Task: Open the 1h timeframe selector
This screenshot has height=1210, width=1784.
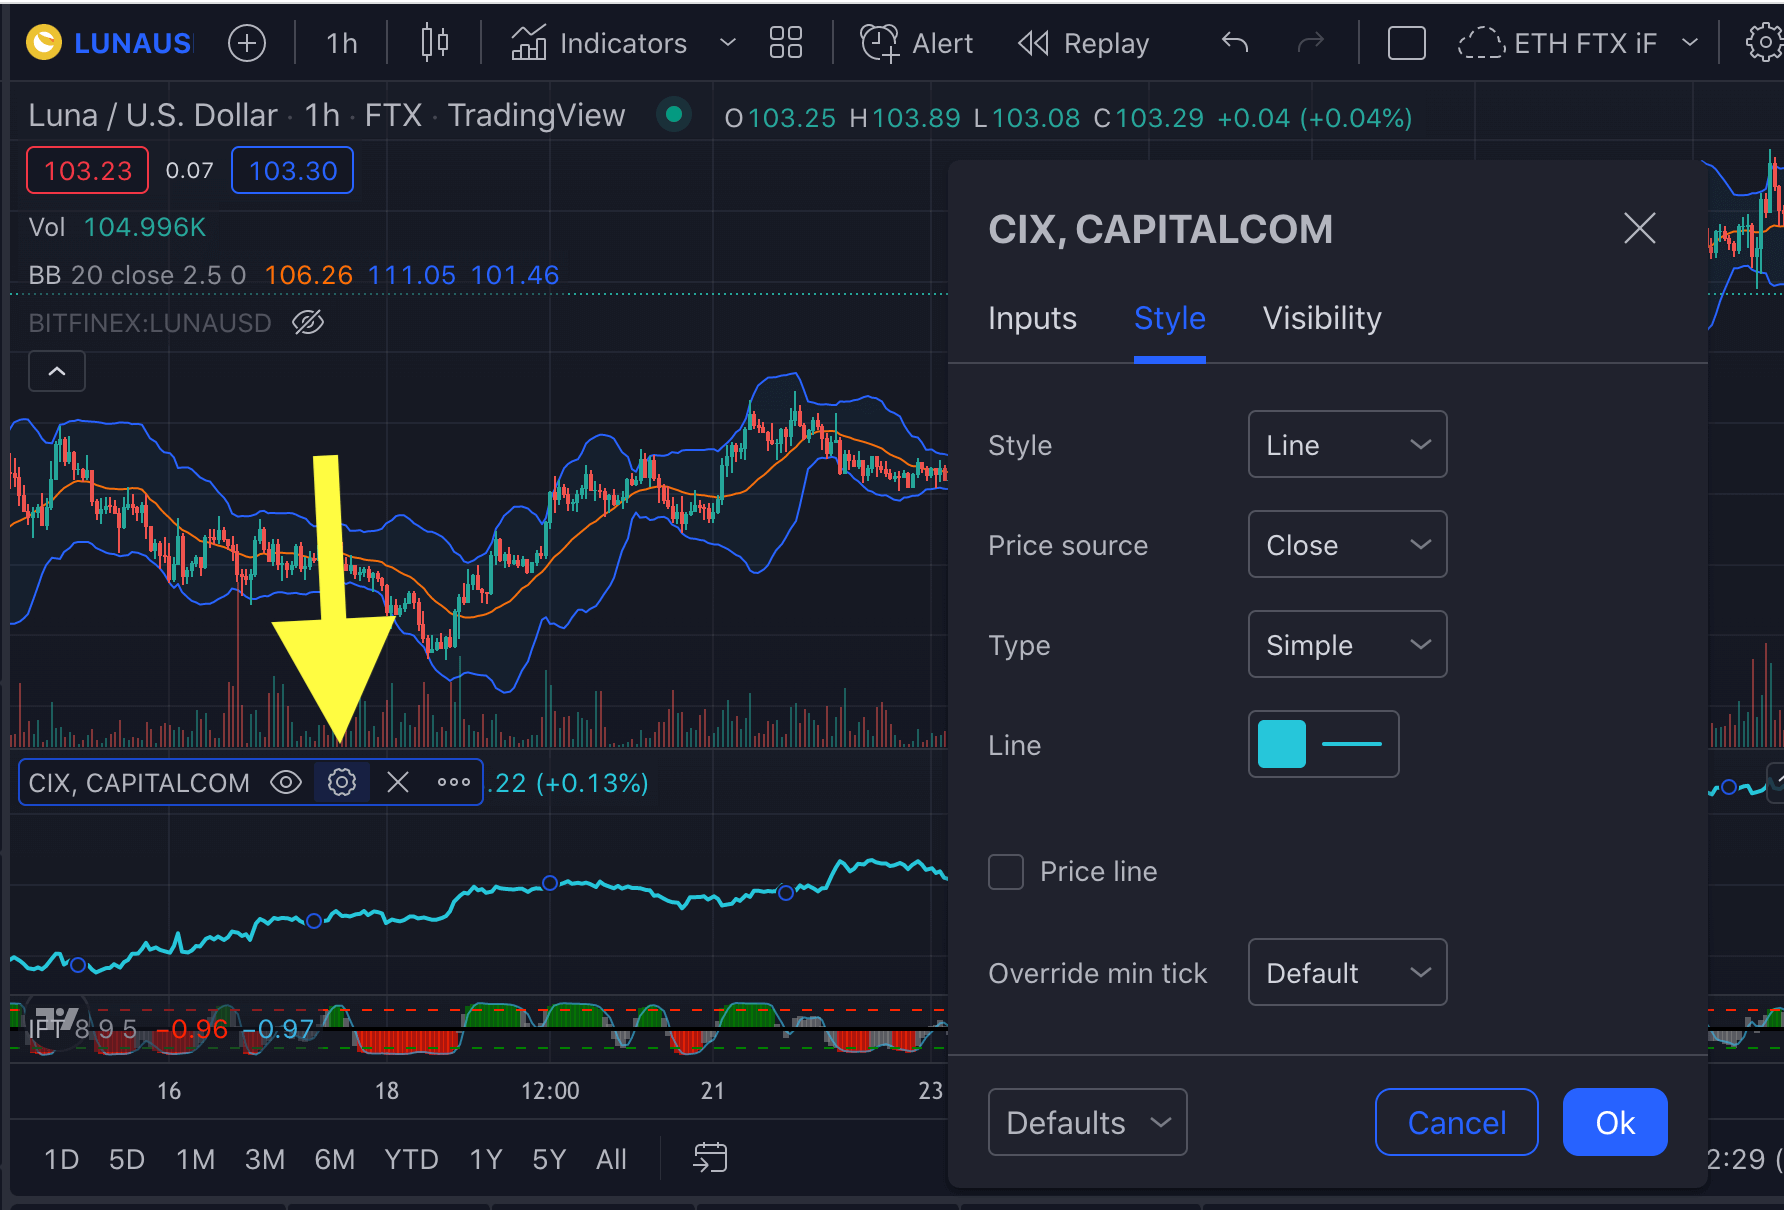Action: coord(342,43)
